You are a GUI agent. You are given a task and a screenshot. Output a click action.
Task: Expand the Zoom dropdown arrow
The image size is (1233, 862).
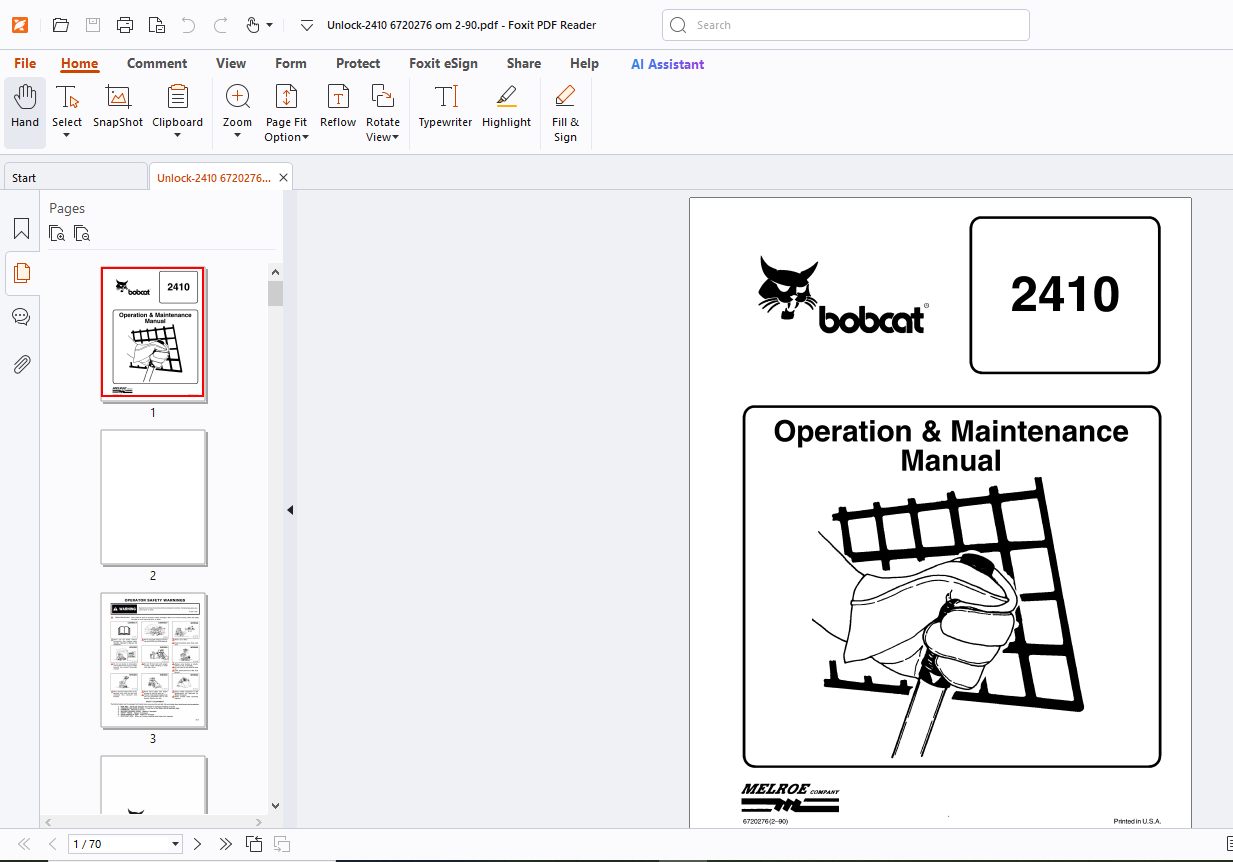pyautogui.click(x=238, y=135)
